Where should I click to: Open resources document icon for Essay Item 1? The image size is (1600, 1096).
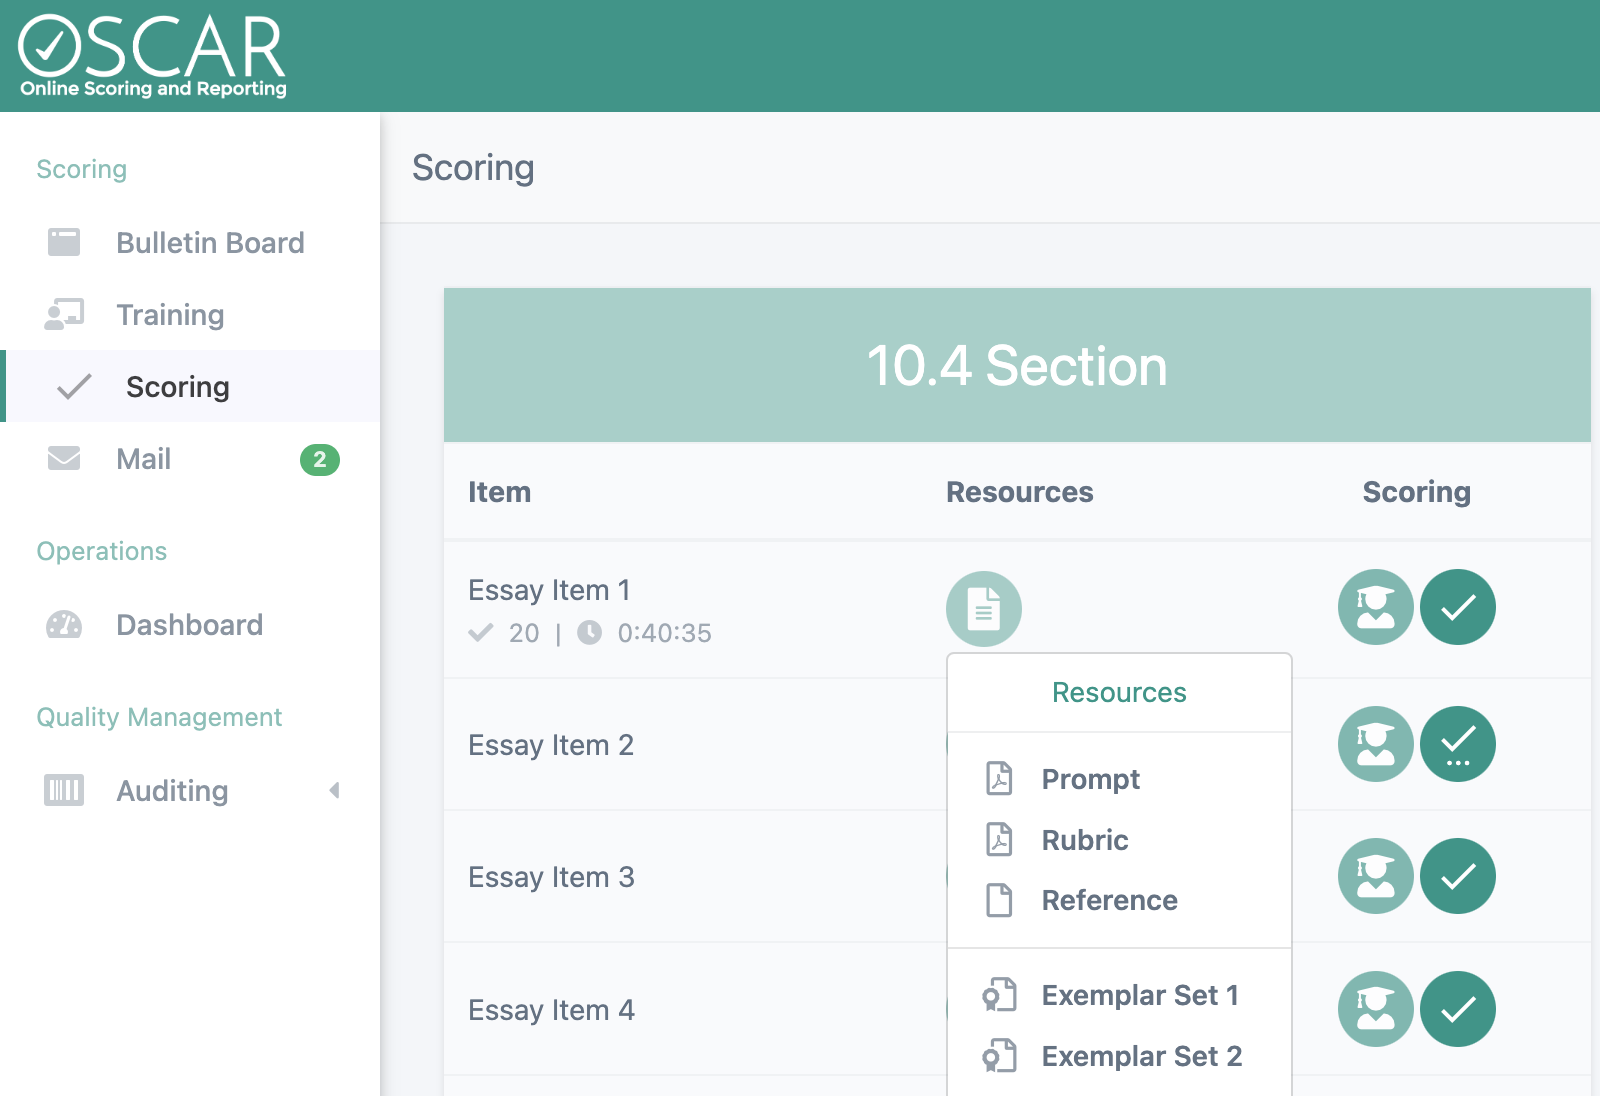pyautogui.click(x=983, y=608)
